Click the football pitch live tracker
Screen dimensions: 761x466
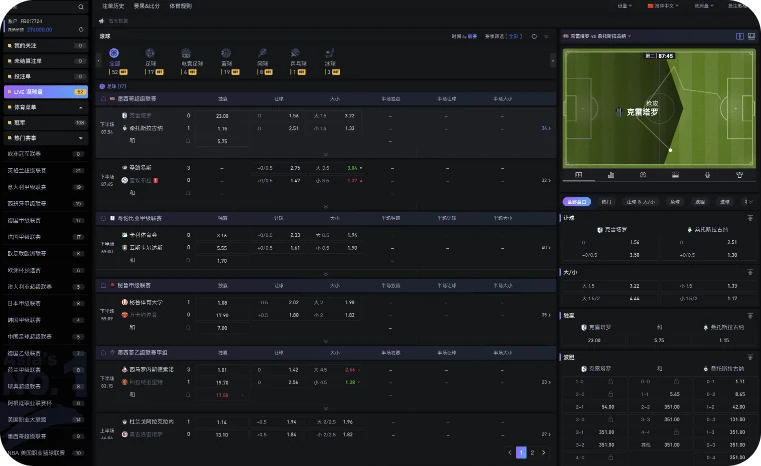(x=659, y=109)
